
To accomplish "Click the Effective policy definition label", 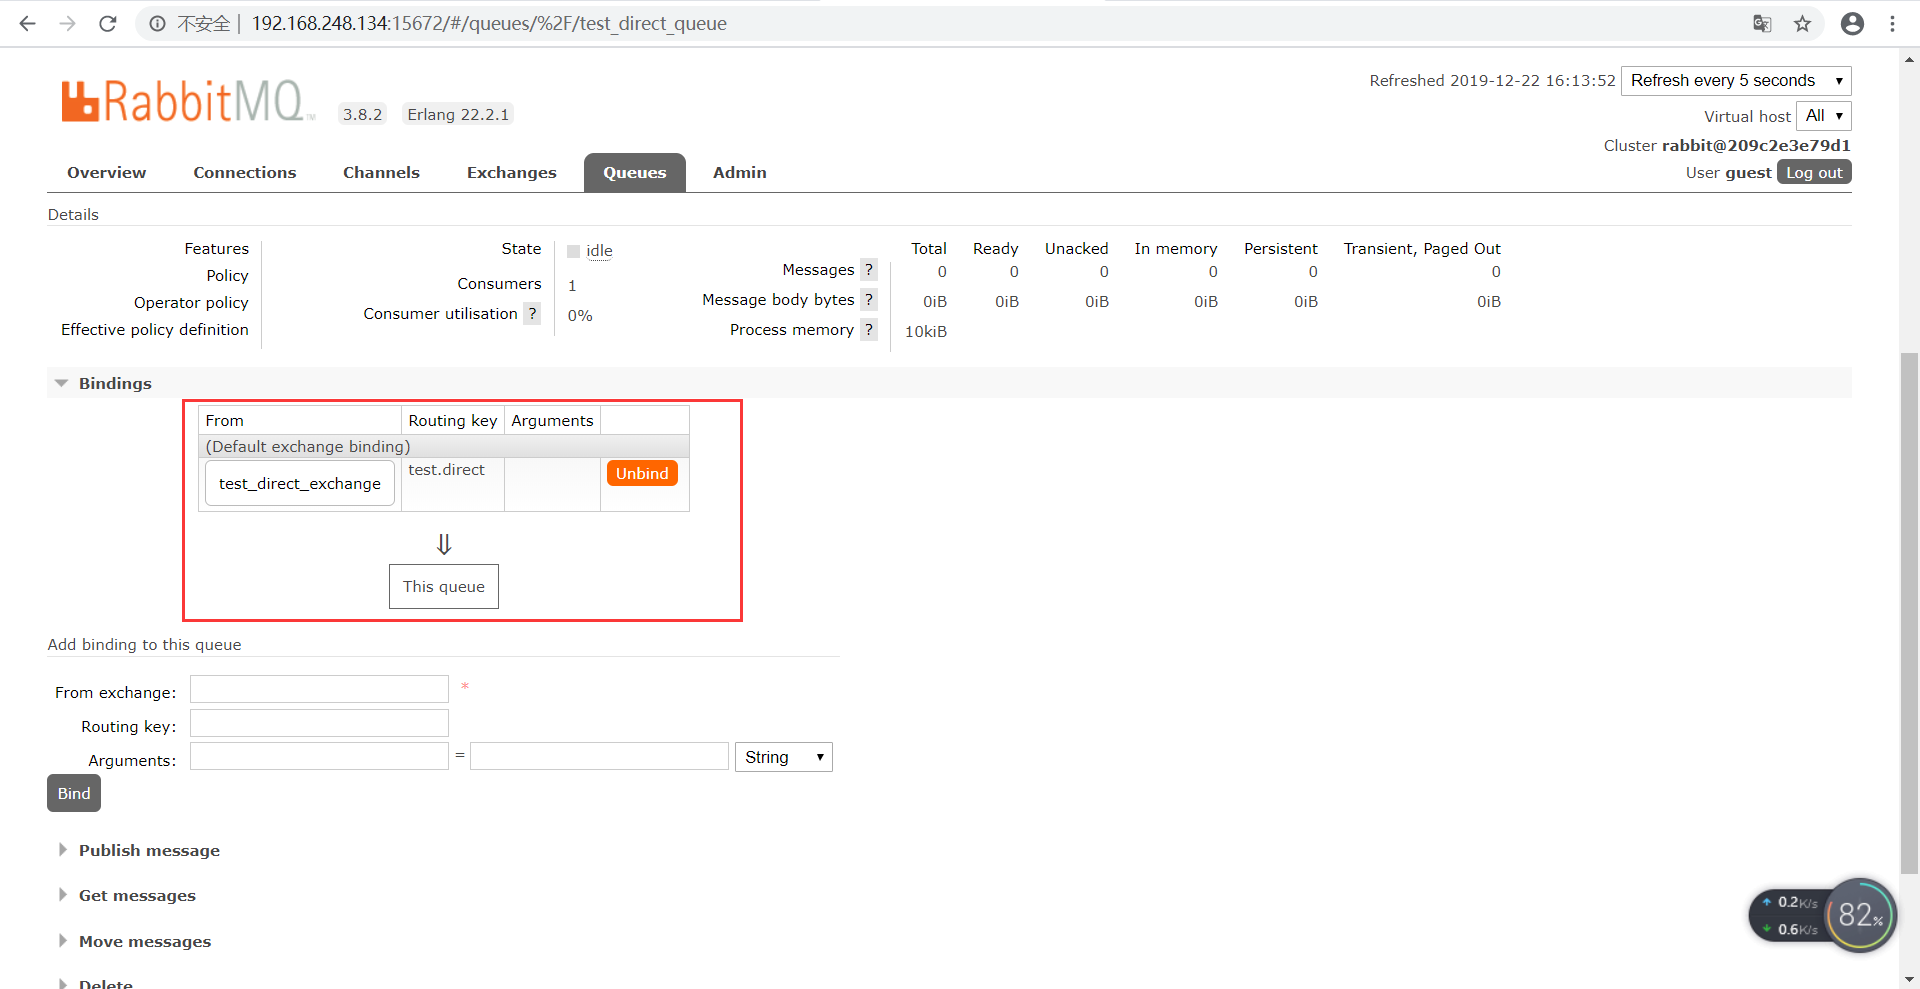I will coord(155,329).
